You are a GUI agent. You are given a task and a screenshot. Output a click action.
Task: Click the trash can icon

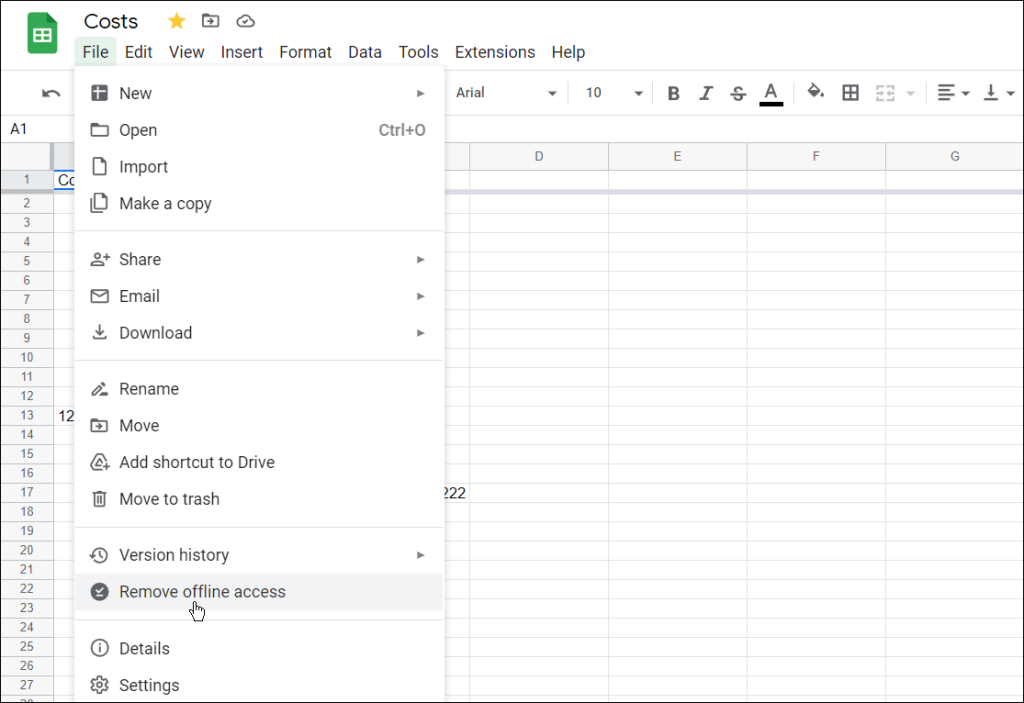point(99,499)
